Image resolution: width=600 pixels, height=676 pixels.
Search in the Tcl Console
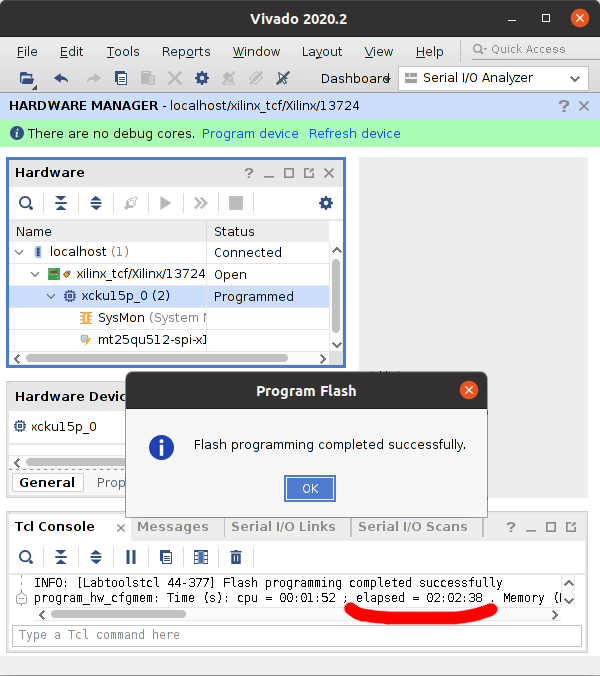click(x=26, y=557)
